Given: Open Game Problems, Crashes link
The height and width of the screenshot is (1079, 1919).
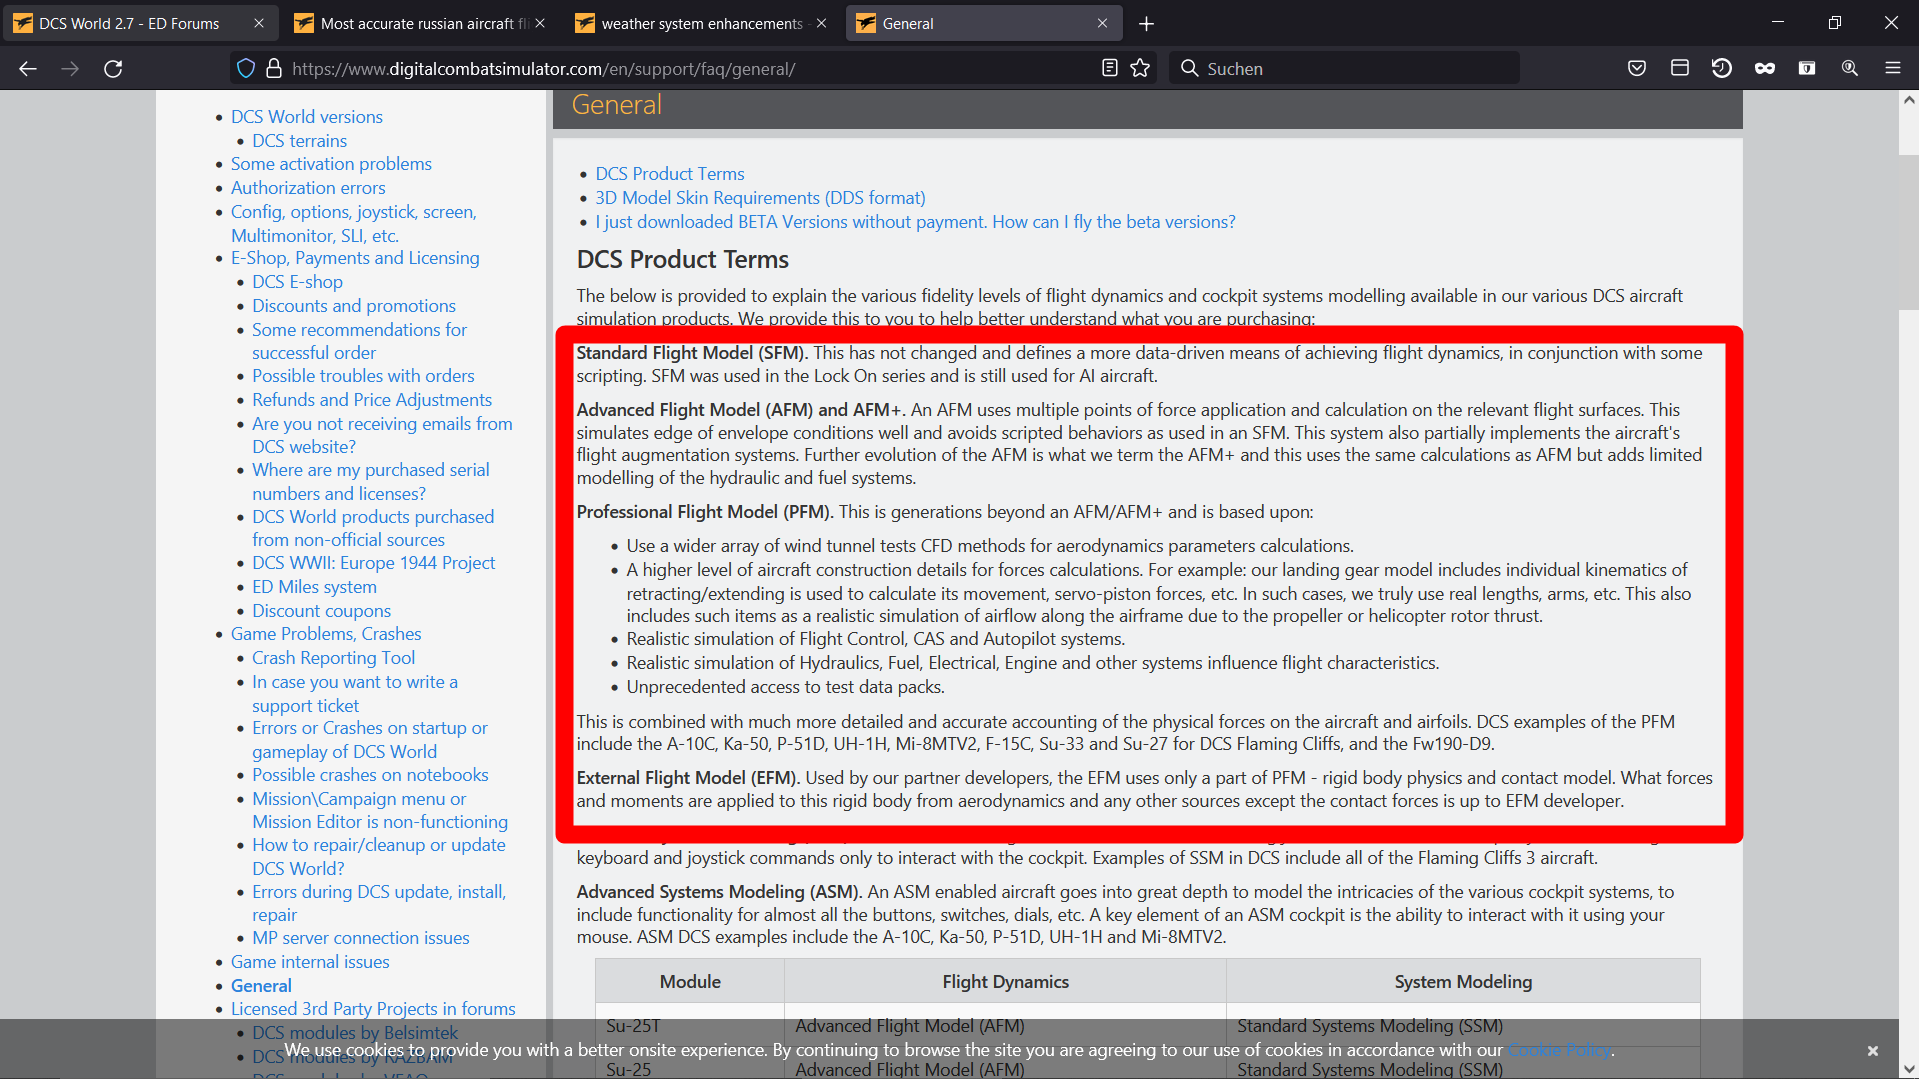Looking at the screenshot, I should coord(326,634).
